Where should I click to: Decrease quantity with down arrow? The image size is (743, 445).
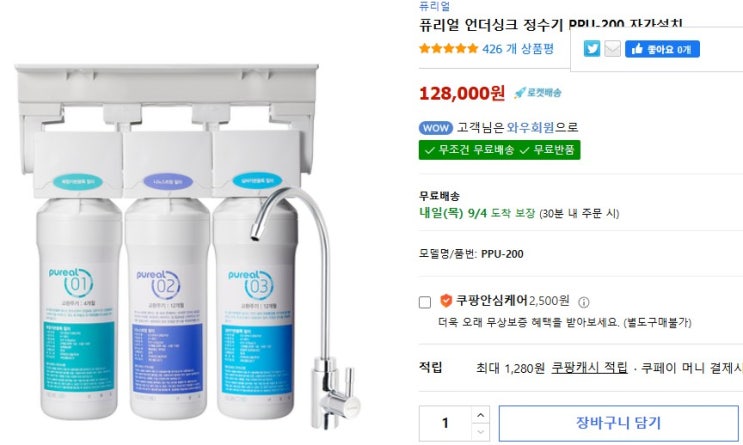point(480,432)
